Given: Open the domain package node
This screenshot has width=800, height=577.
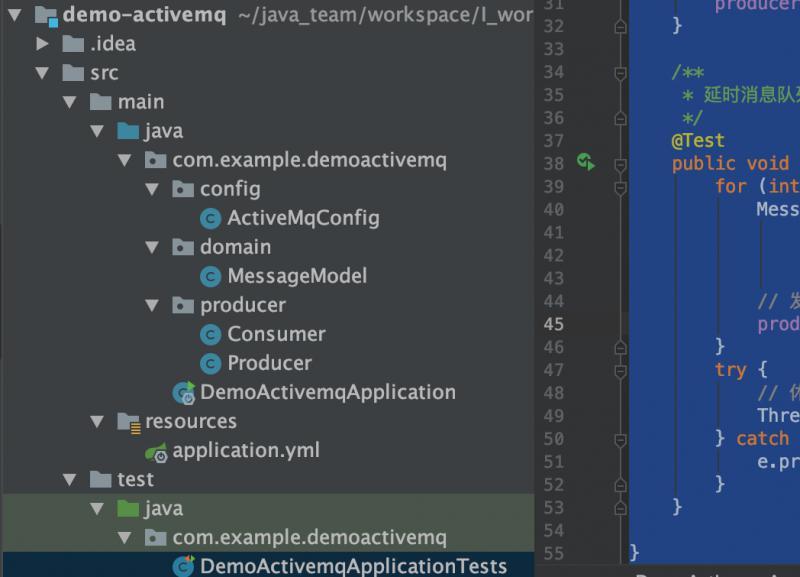Looking at the screenshot, I should coord(150,247).
